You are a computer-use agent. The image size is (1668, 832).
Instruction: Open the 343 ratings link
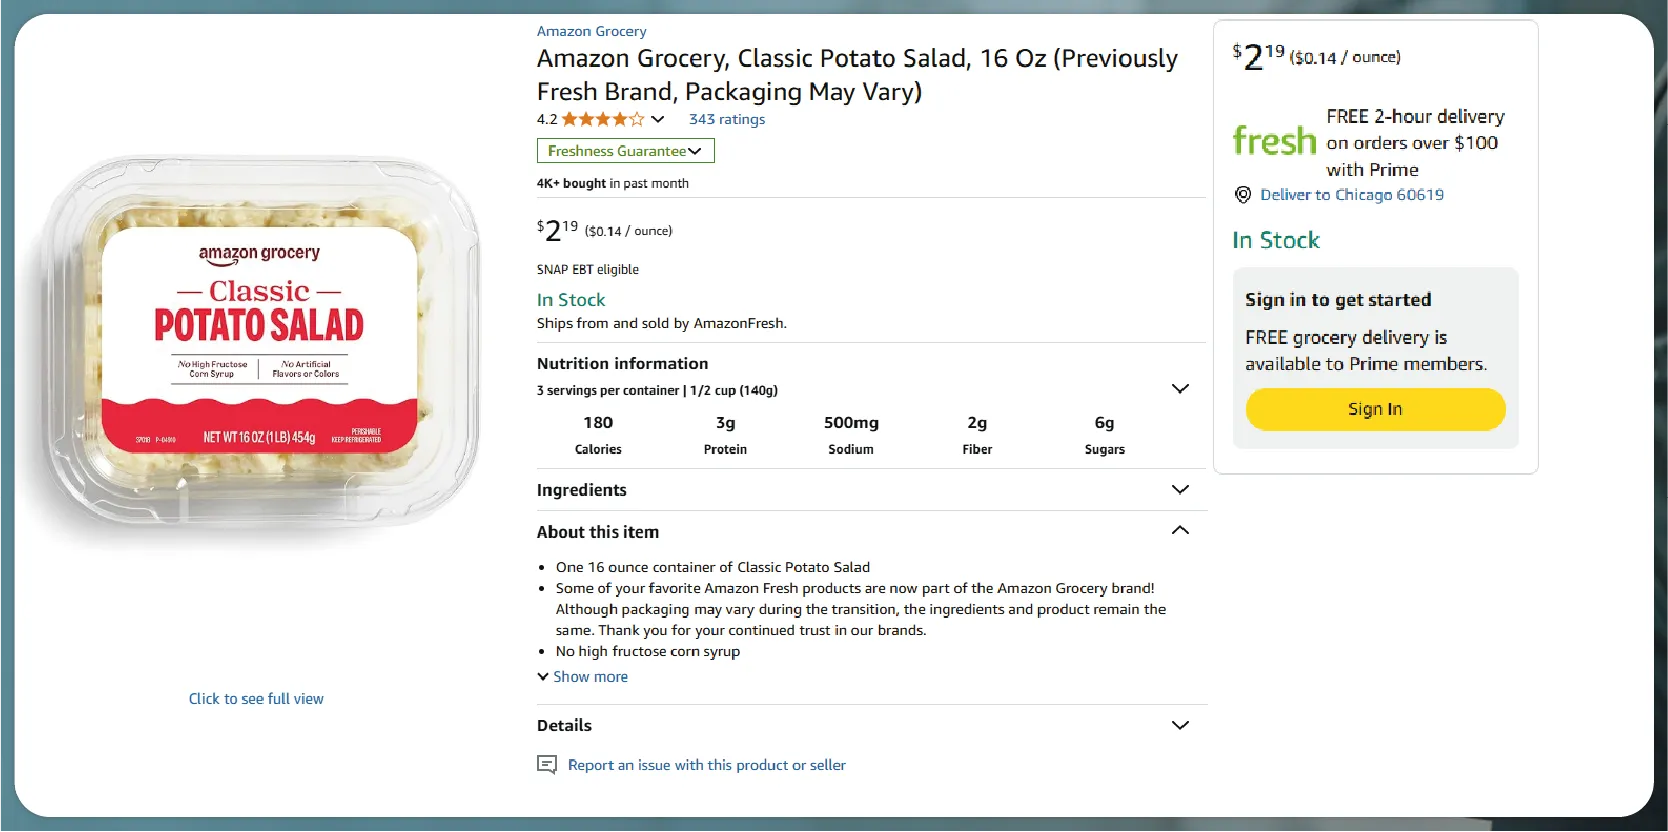tap(727, 119)
